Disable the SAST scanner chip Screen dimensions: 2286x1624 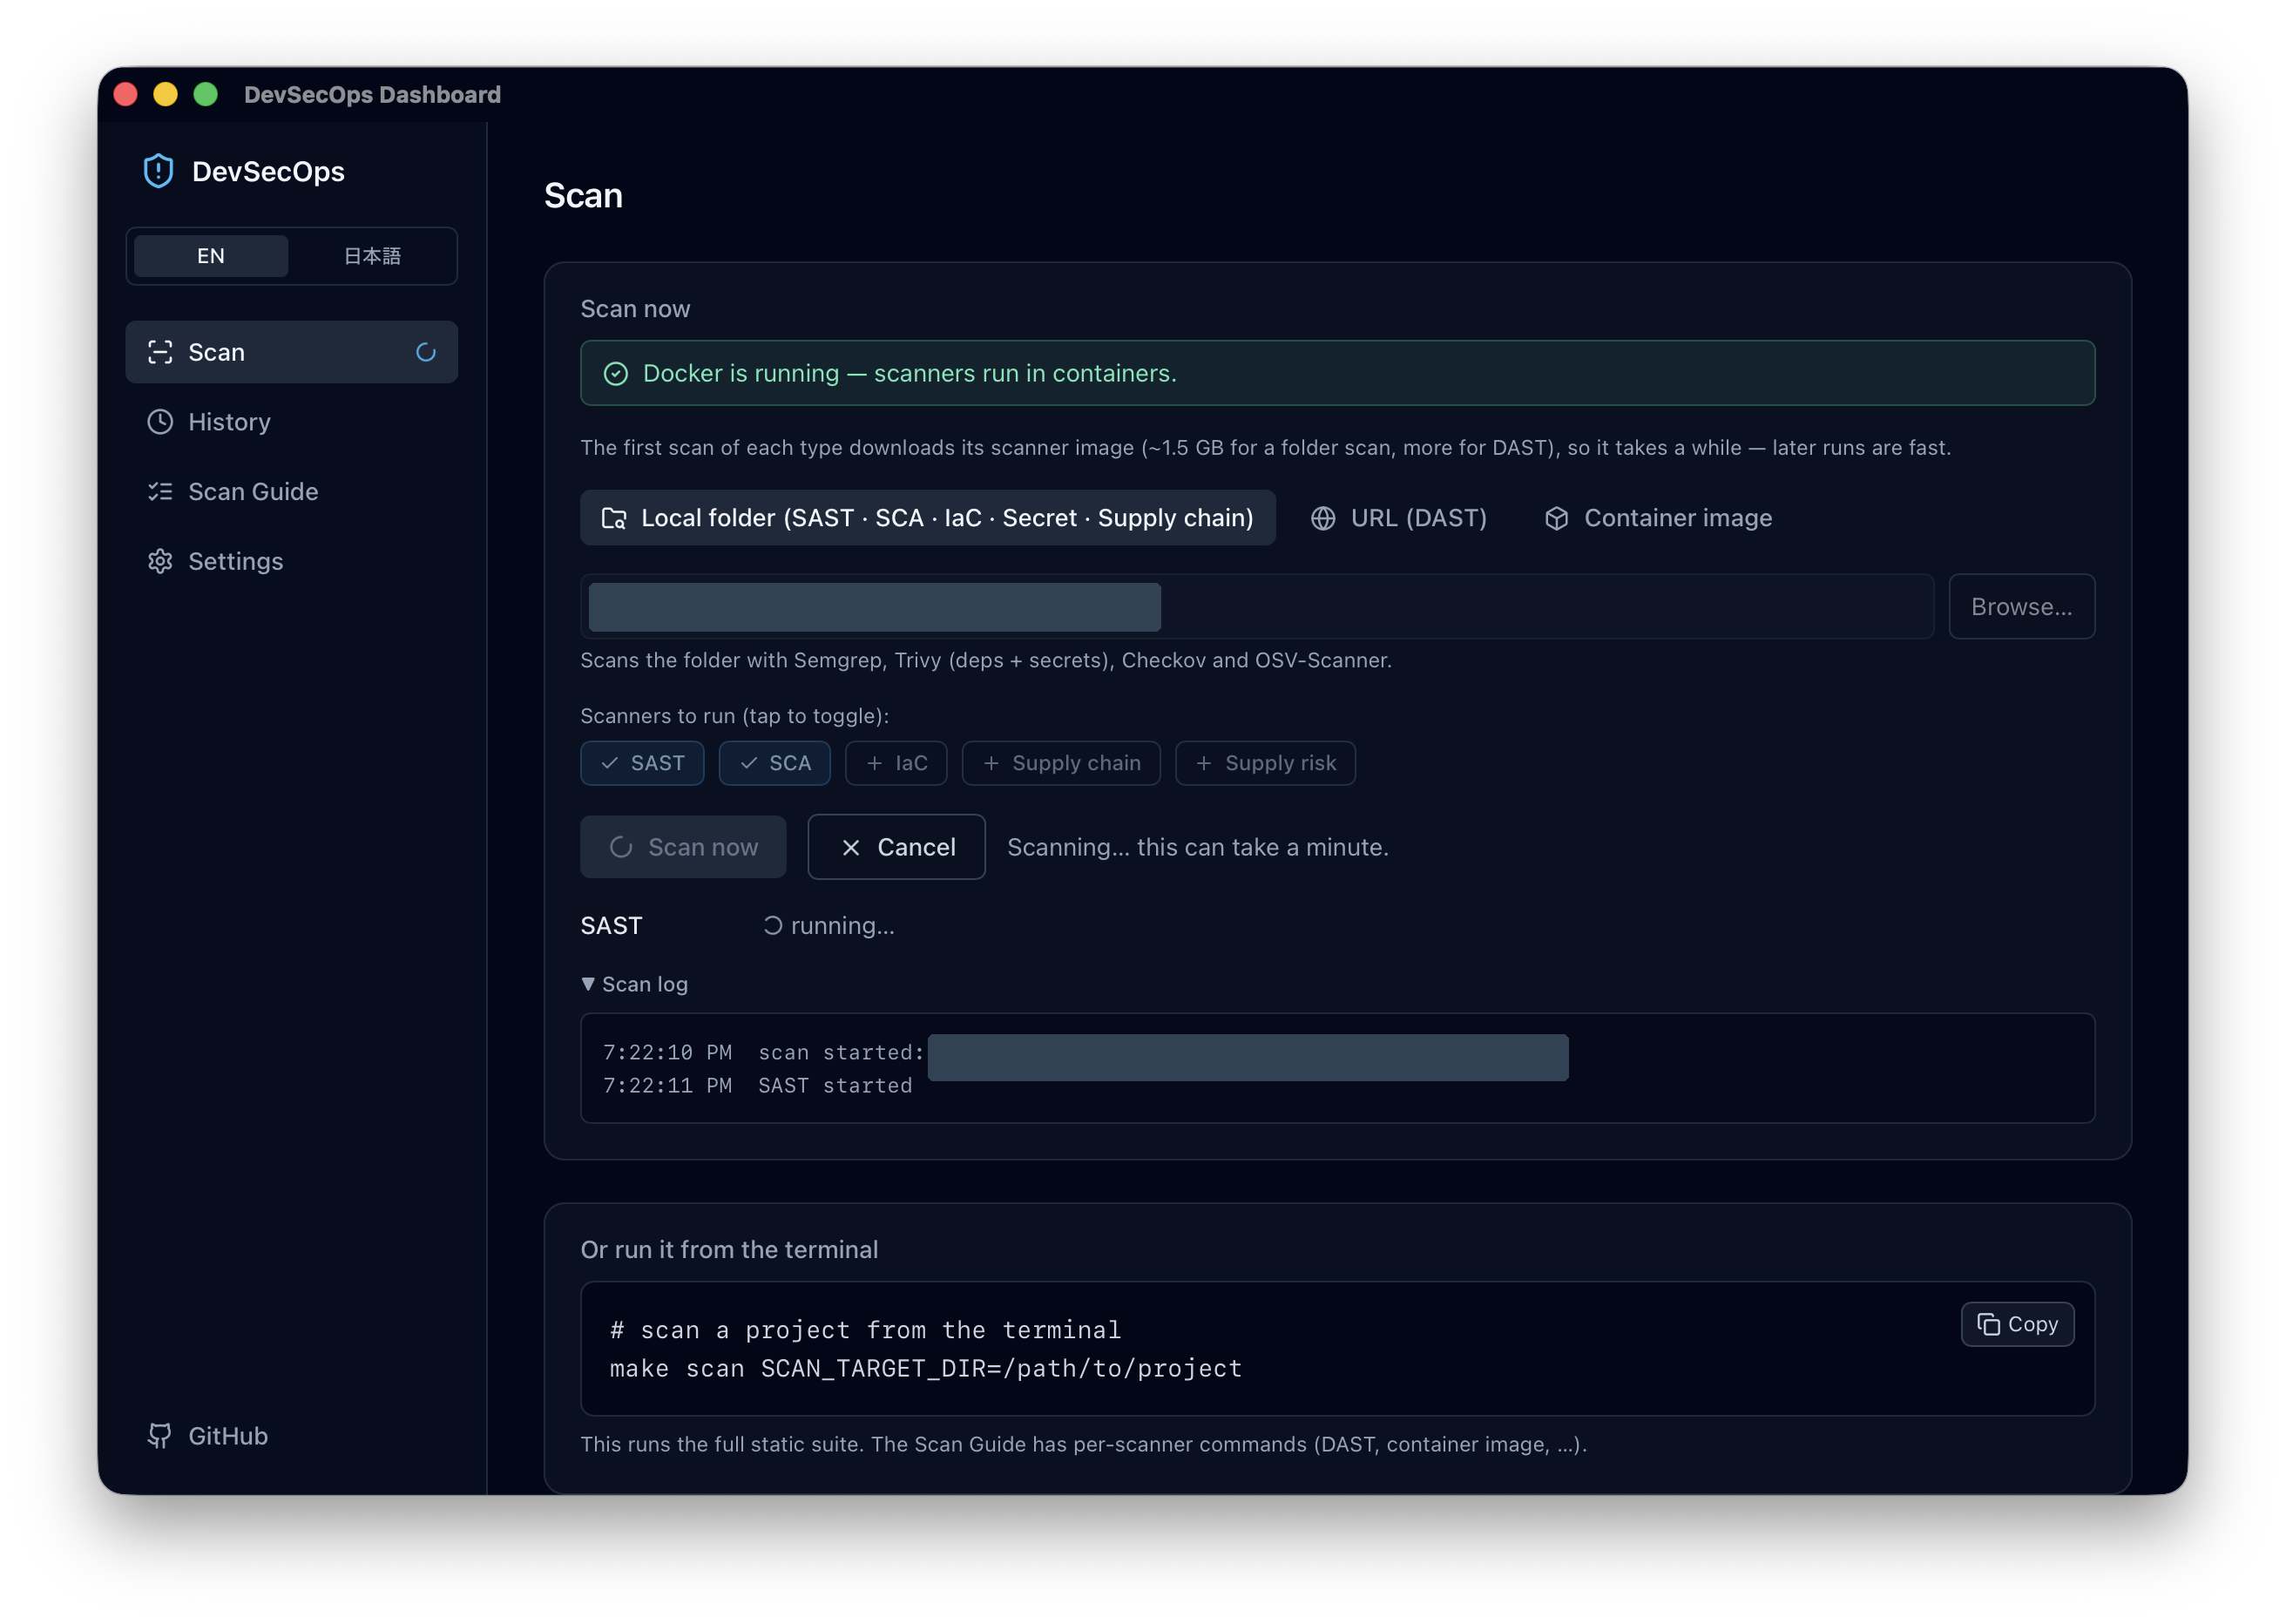tap(642, 763)
